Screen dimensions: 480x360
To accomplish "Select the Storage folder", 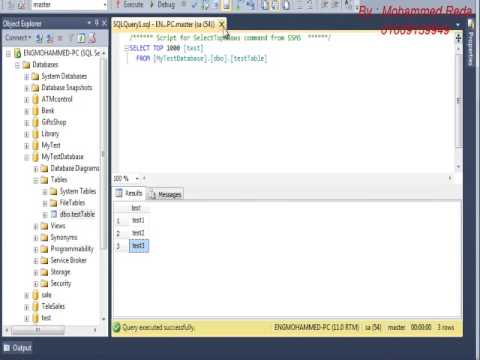I will (x=60, y=272).
